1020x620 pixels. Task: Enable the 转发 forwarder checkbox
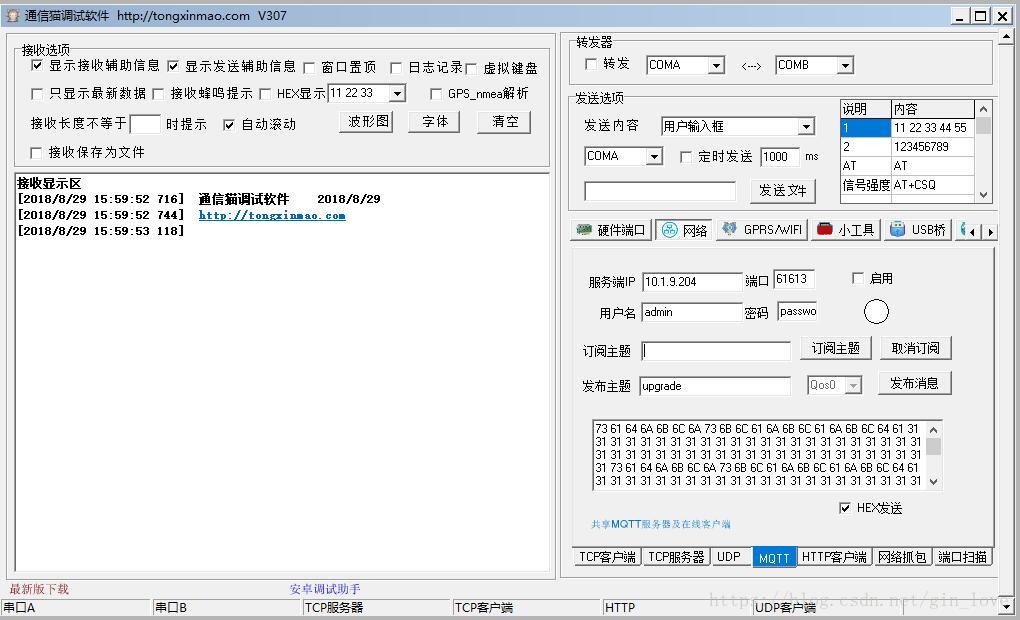coord(591,64)
